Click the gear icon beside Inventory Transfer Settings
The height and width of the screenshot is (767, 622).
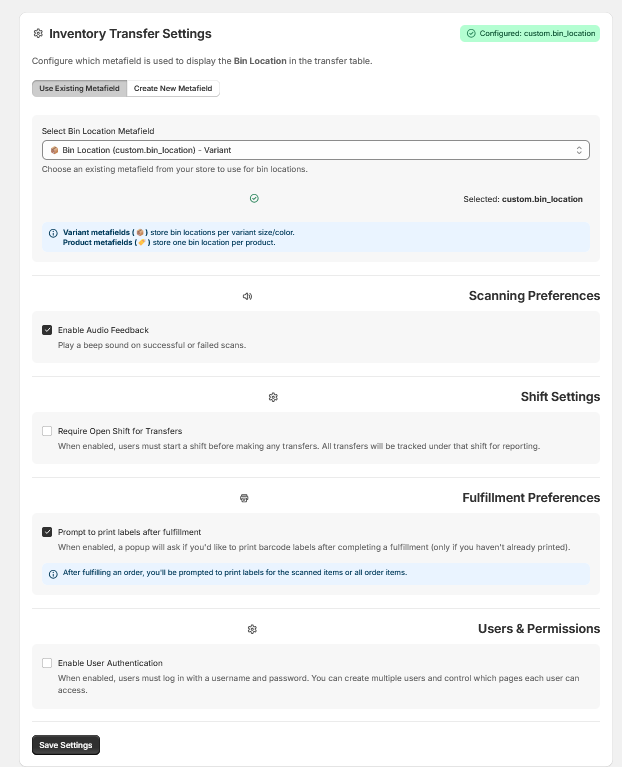point(38,33)
